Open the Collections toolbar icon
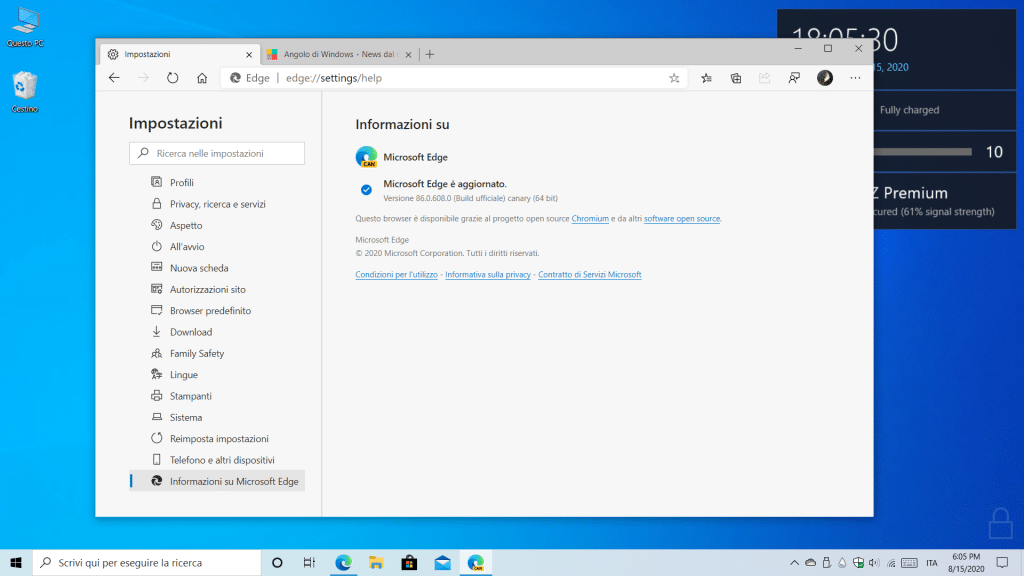This screenshot has height=576, width=1024. (x=736, y=78)
